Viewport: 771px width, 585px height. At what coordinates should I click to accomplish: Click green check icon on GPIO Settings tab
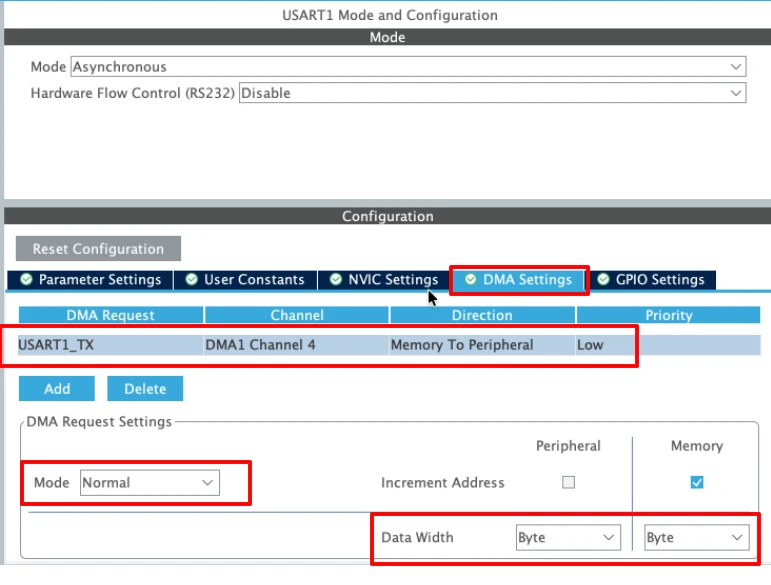click(603, 280)
